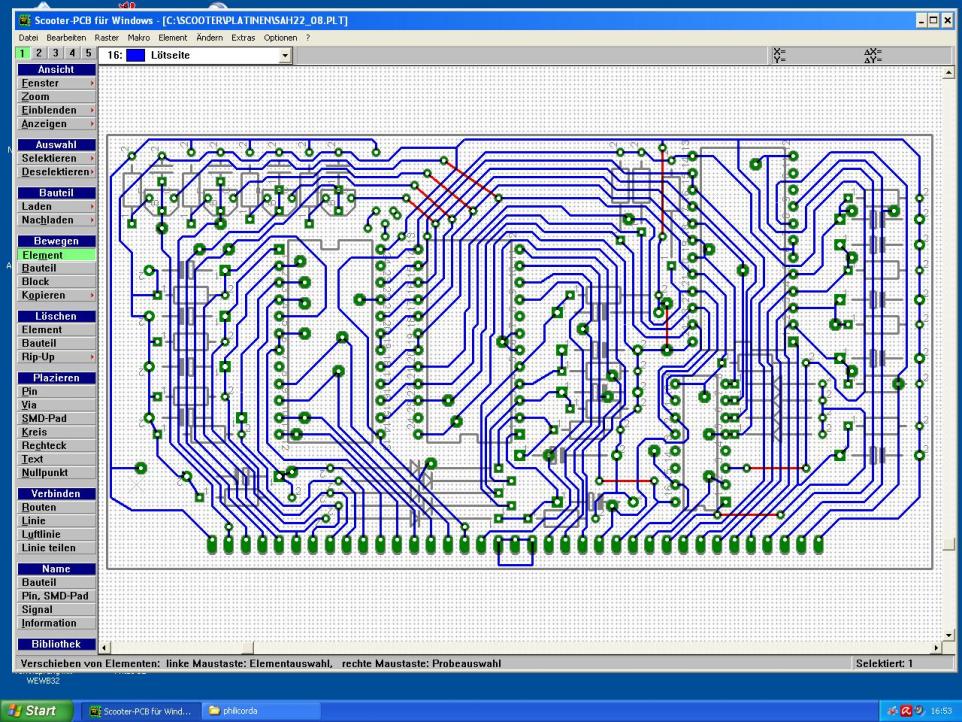
Task: Click the vertical scrollbar down arrow
Action: pyautogui.click(x=949, y=634)
